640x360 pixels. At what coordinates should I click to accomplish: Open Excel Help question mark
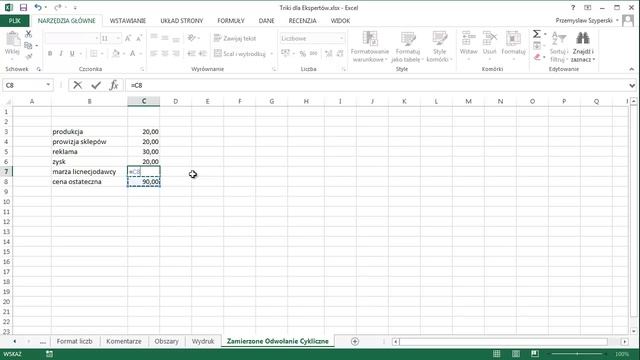click(573, 7)
